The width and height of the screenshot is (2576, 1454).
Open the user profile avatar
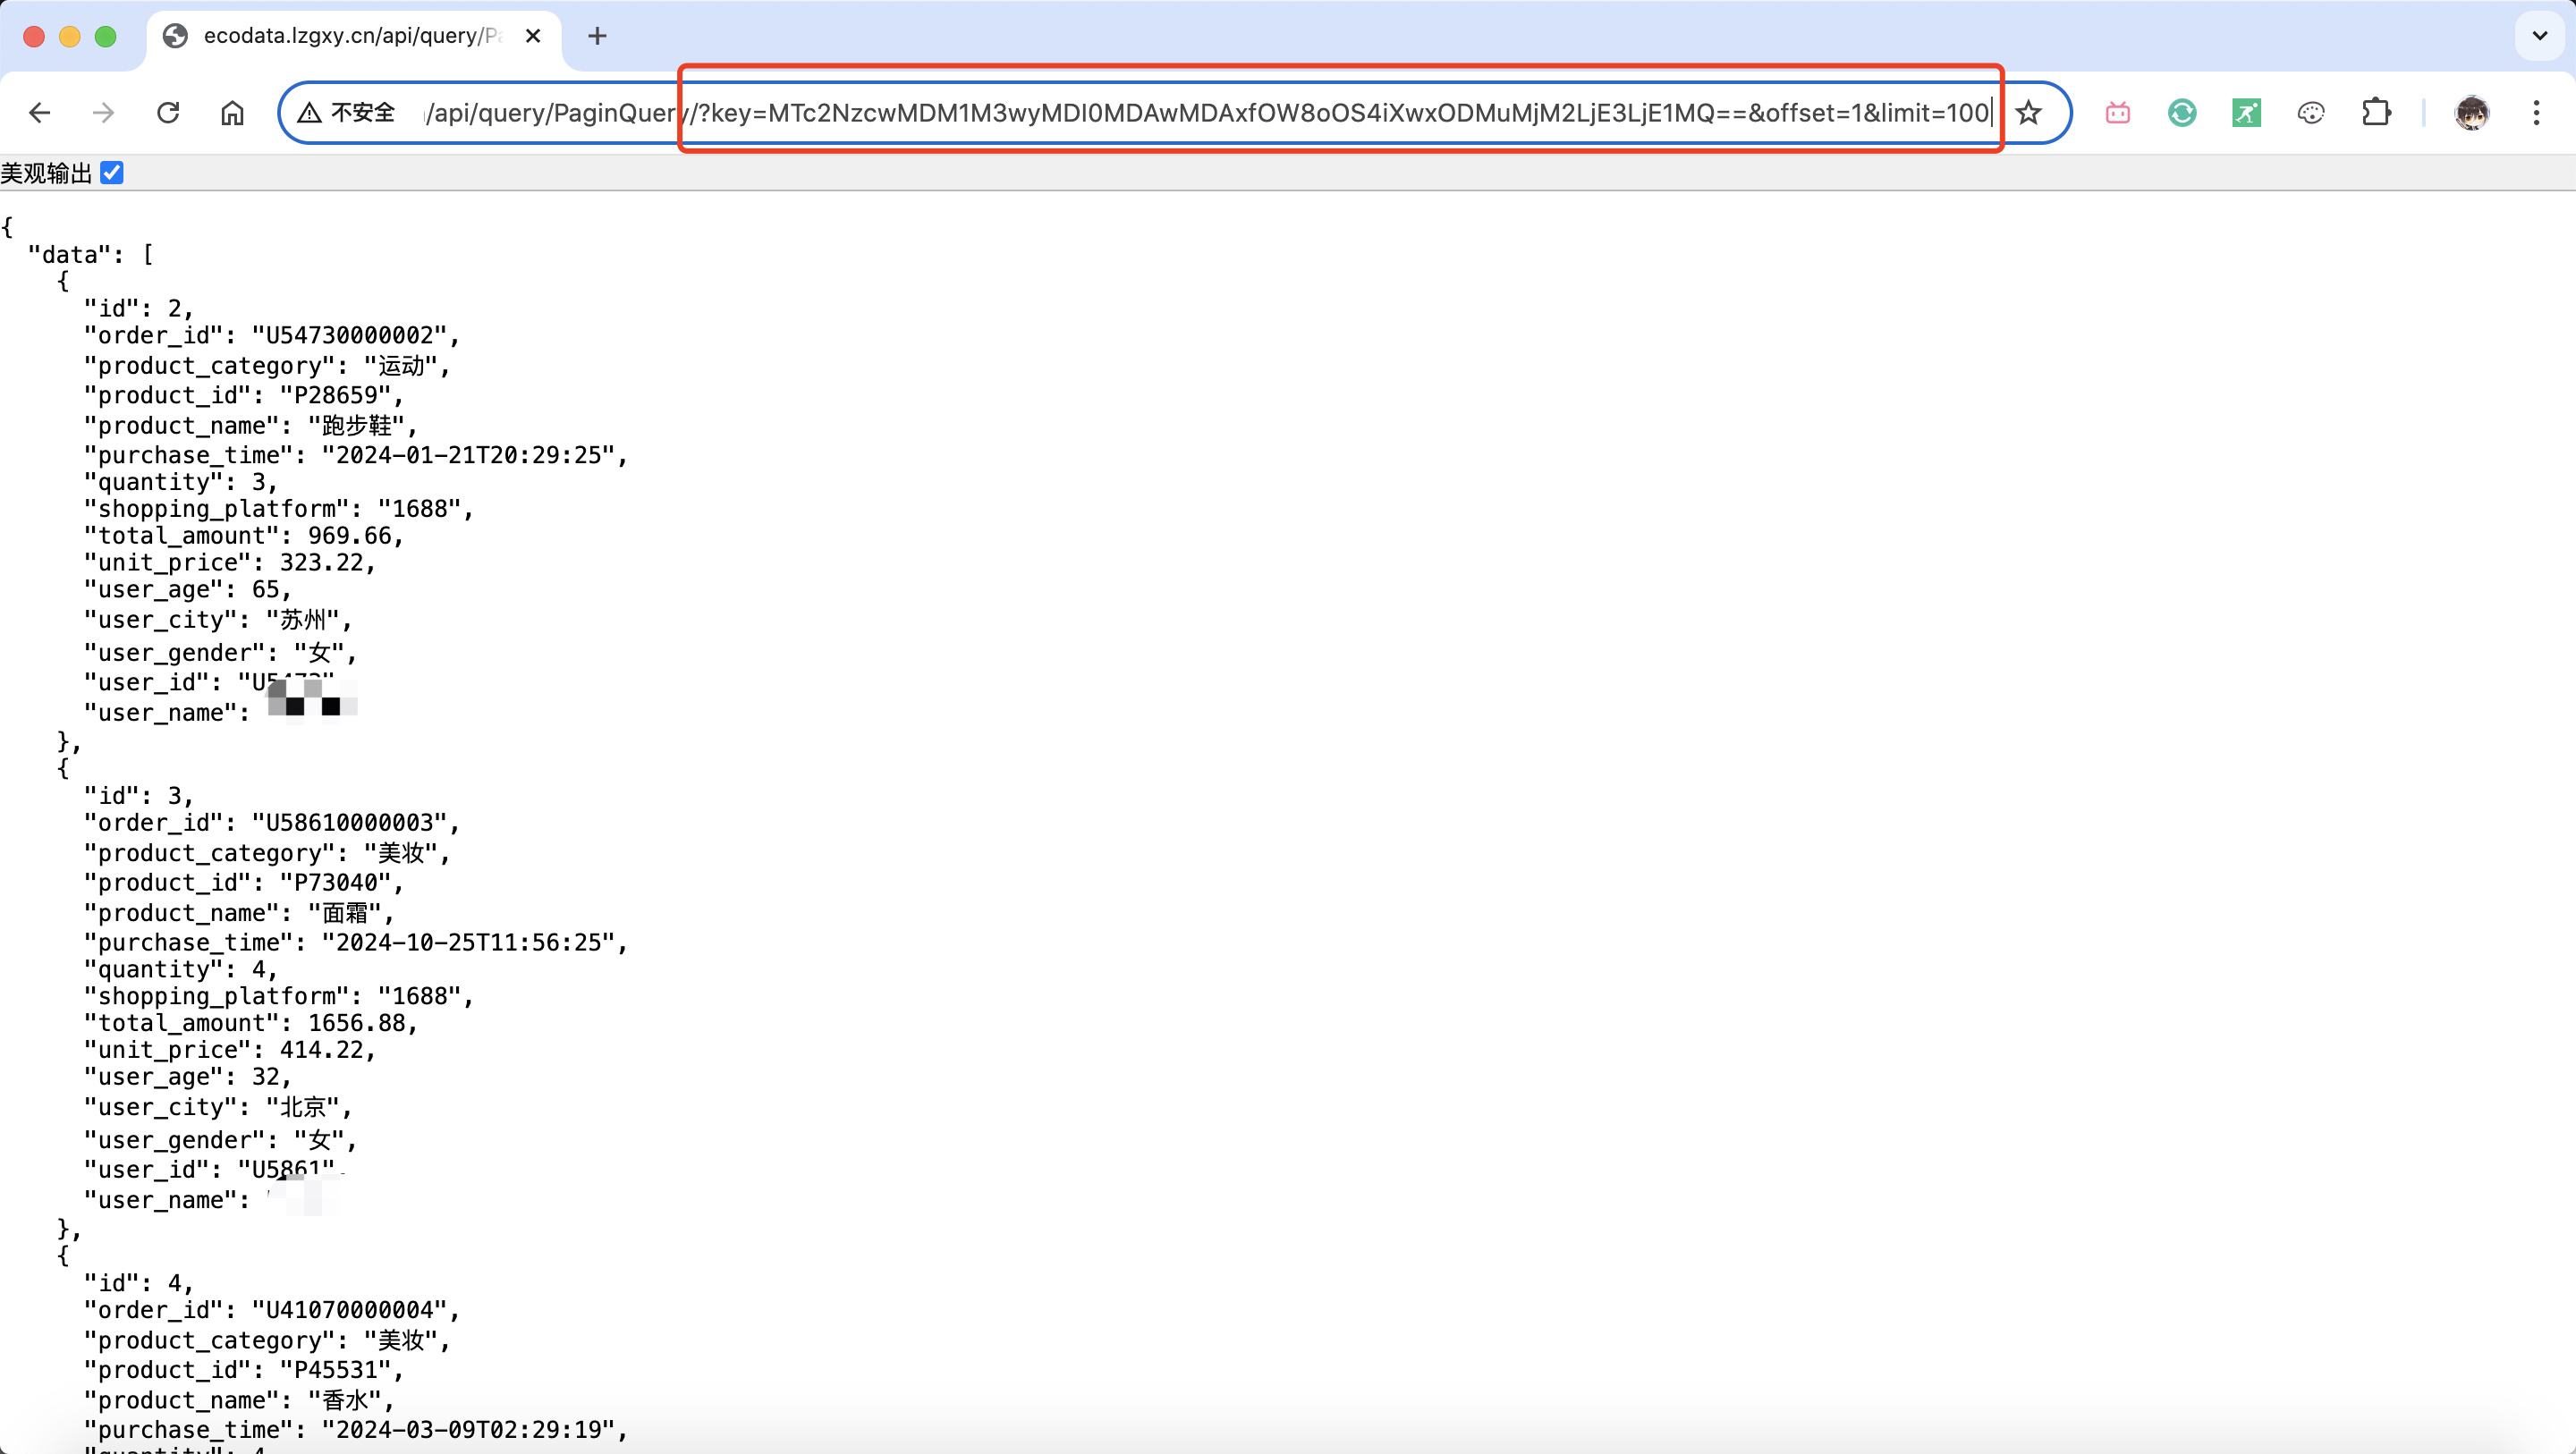[x=2471, y=113]
